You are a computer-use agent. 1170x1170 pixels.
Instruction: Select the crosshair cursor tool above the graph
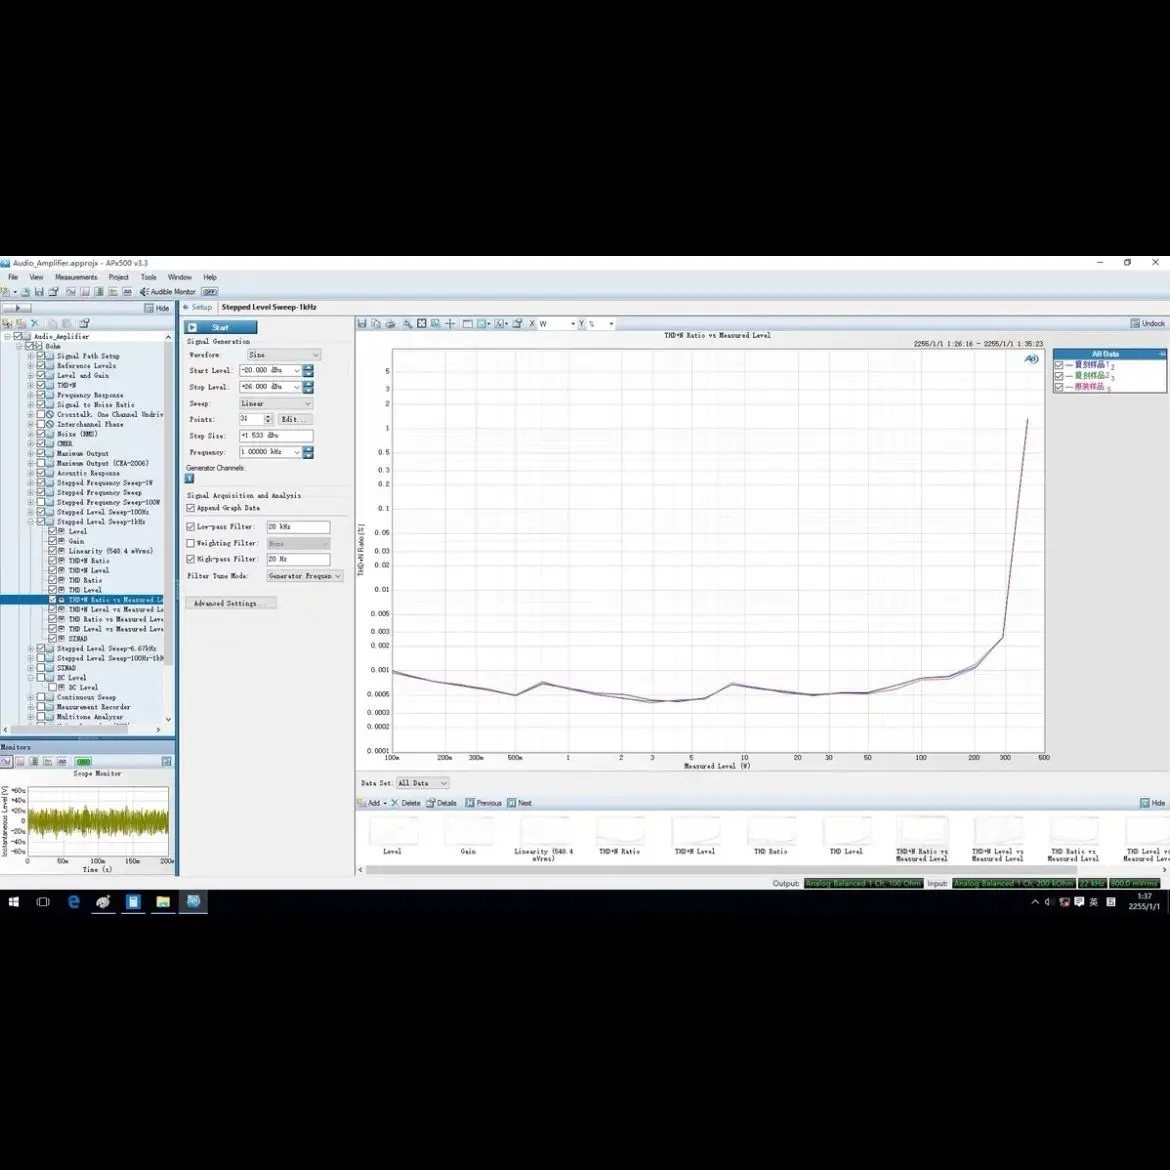(x=450, y=324)
